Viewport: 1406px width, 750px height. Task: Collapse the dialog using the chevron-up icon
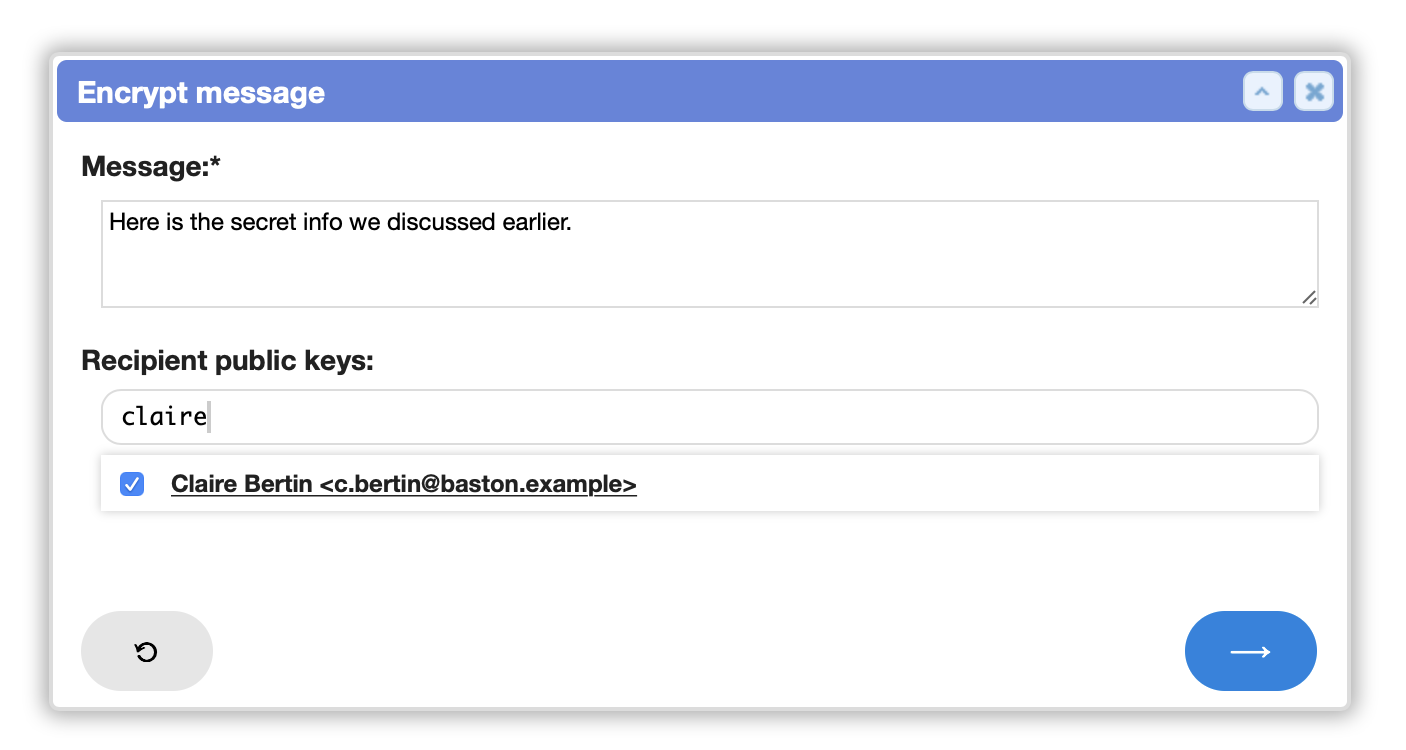[x=1262, y=92]
